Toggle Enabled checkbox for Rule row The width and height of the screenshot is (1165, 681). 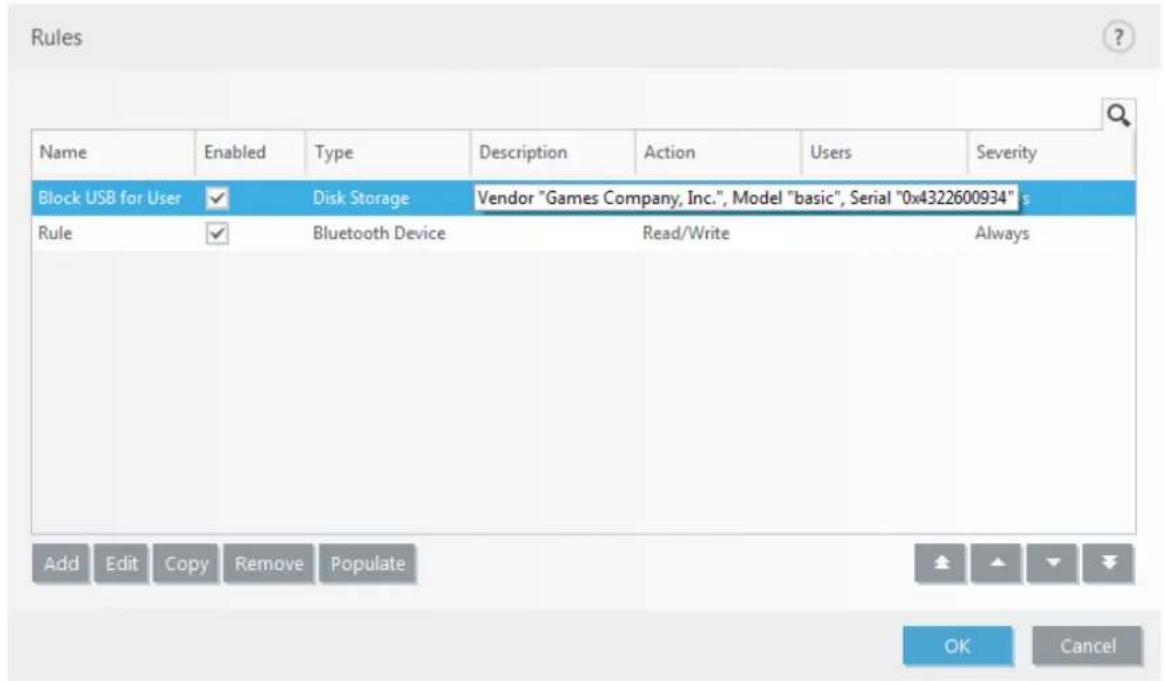[x=217, y=233]
